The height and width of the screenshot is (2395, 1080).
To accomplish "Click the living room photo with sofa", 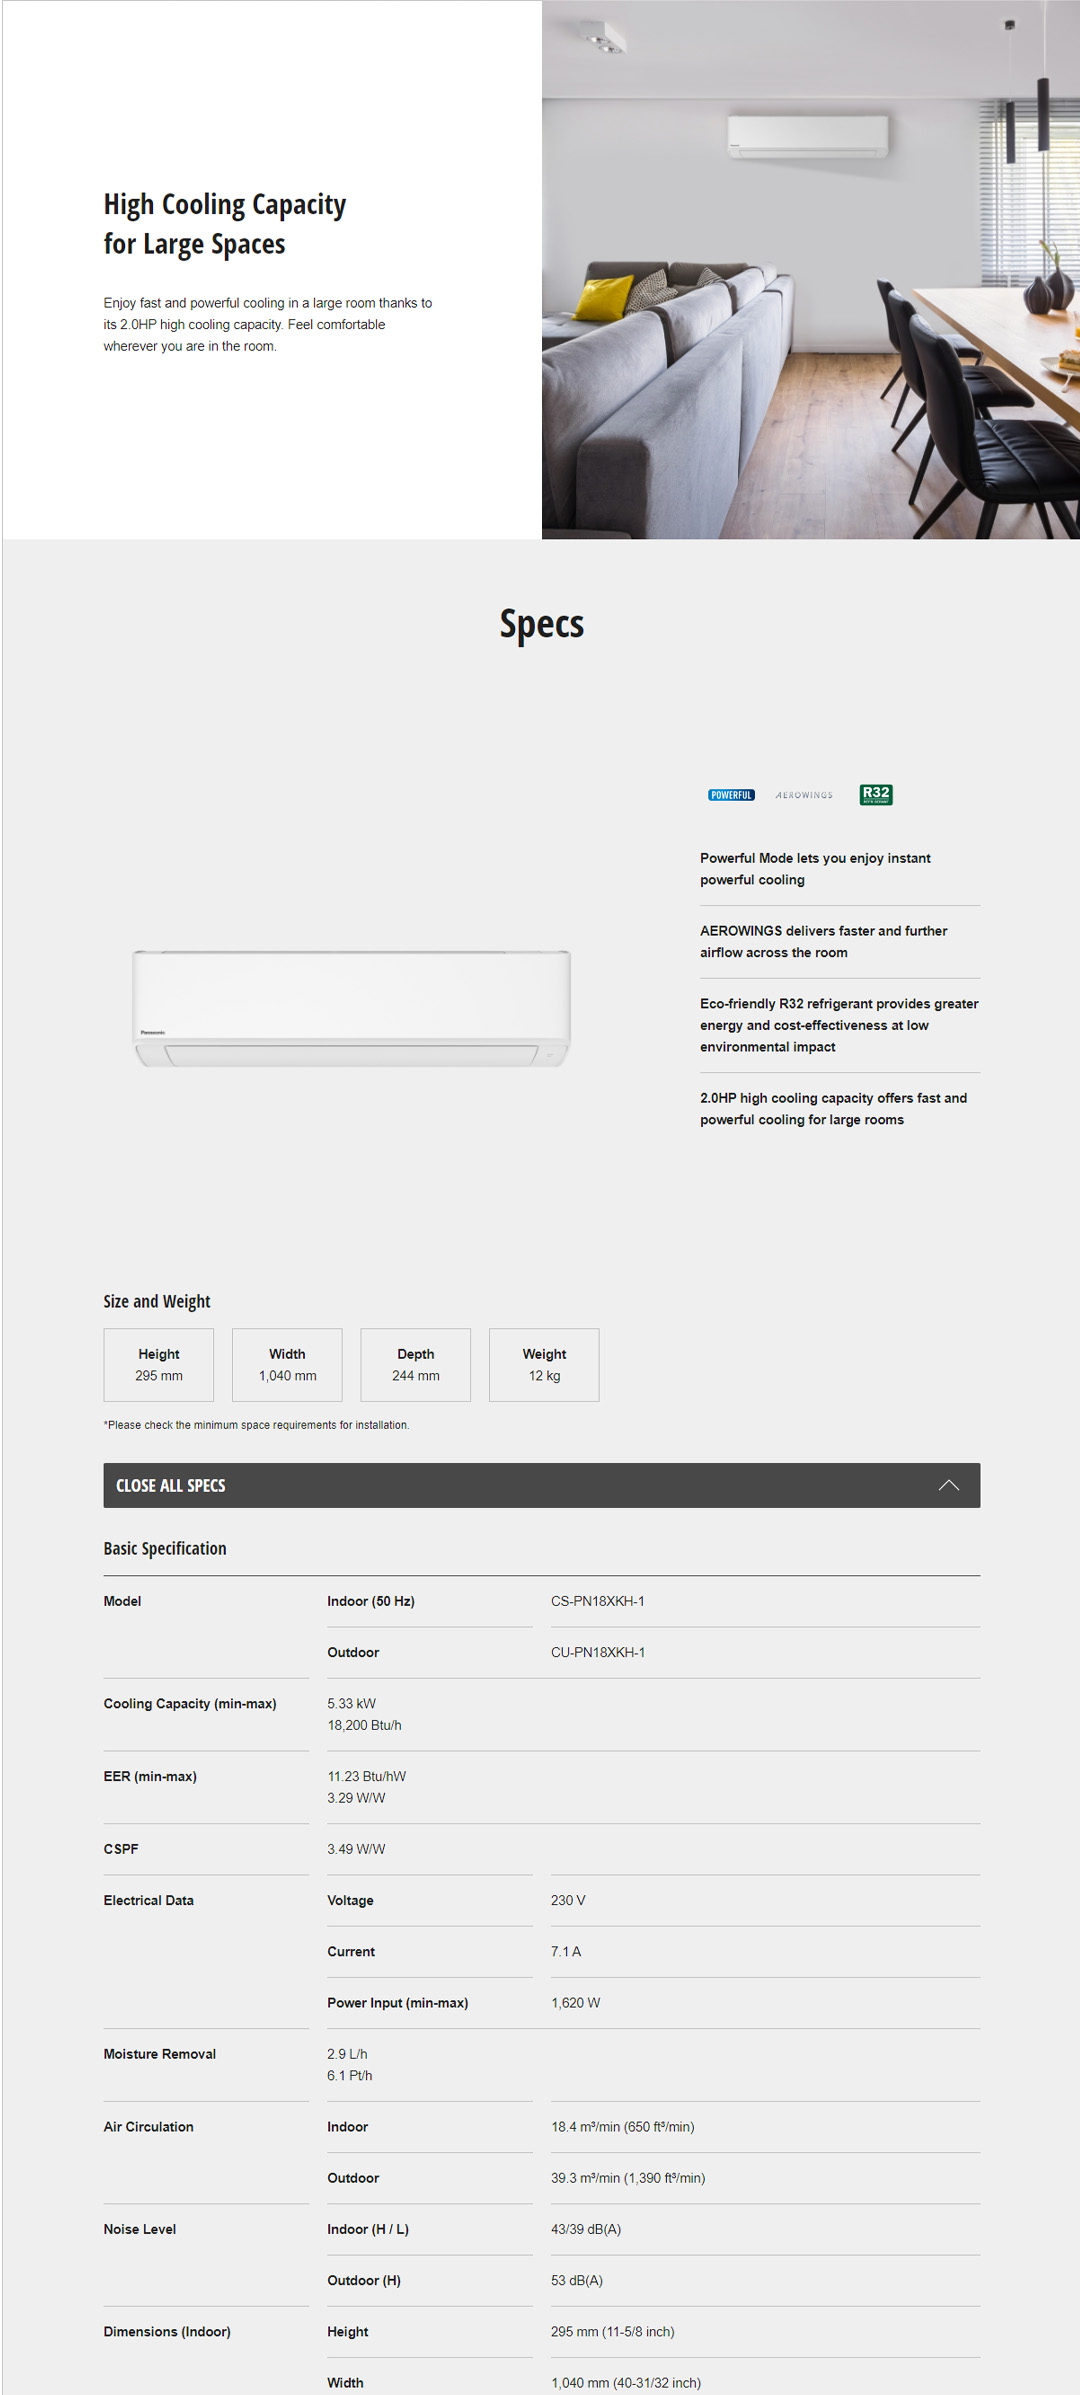I will (x=810, y=270).
